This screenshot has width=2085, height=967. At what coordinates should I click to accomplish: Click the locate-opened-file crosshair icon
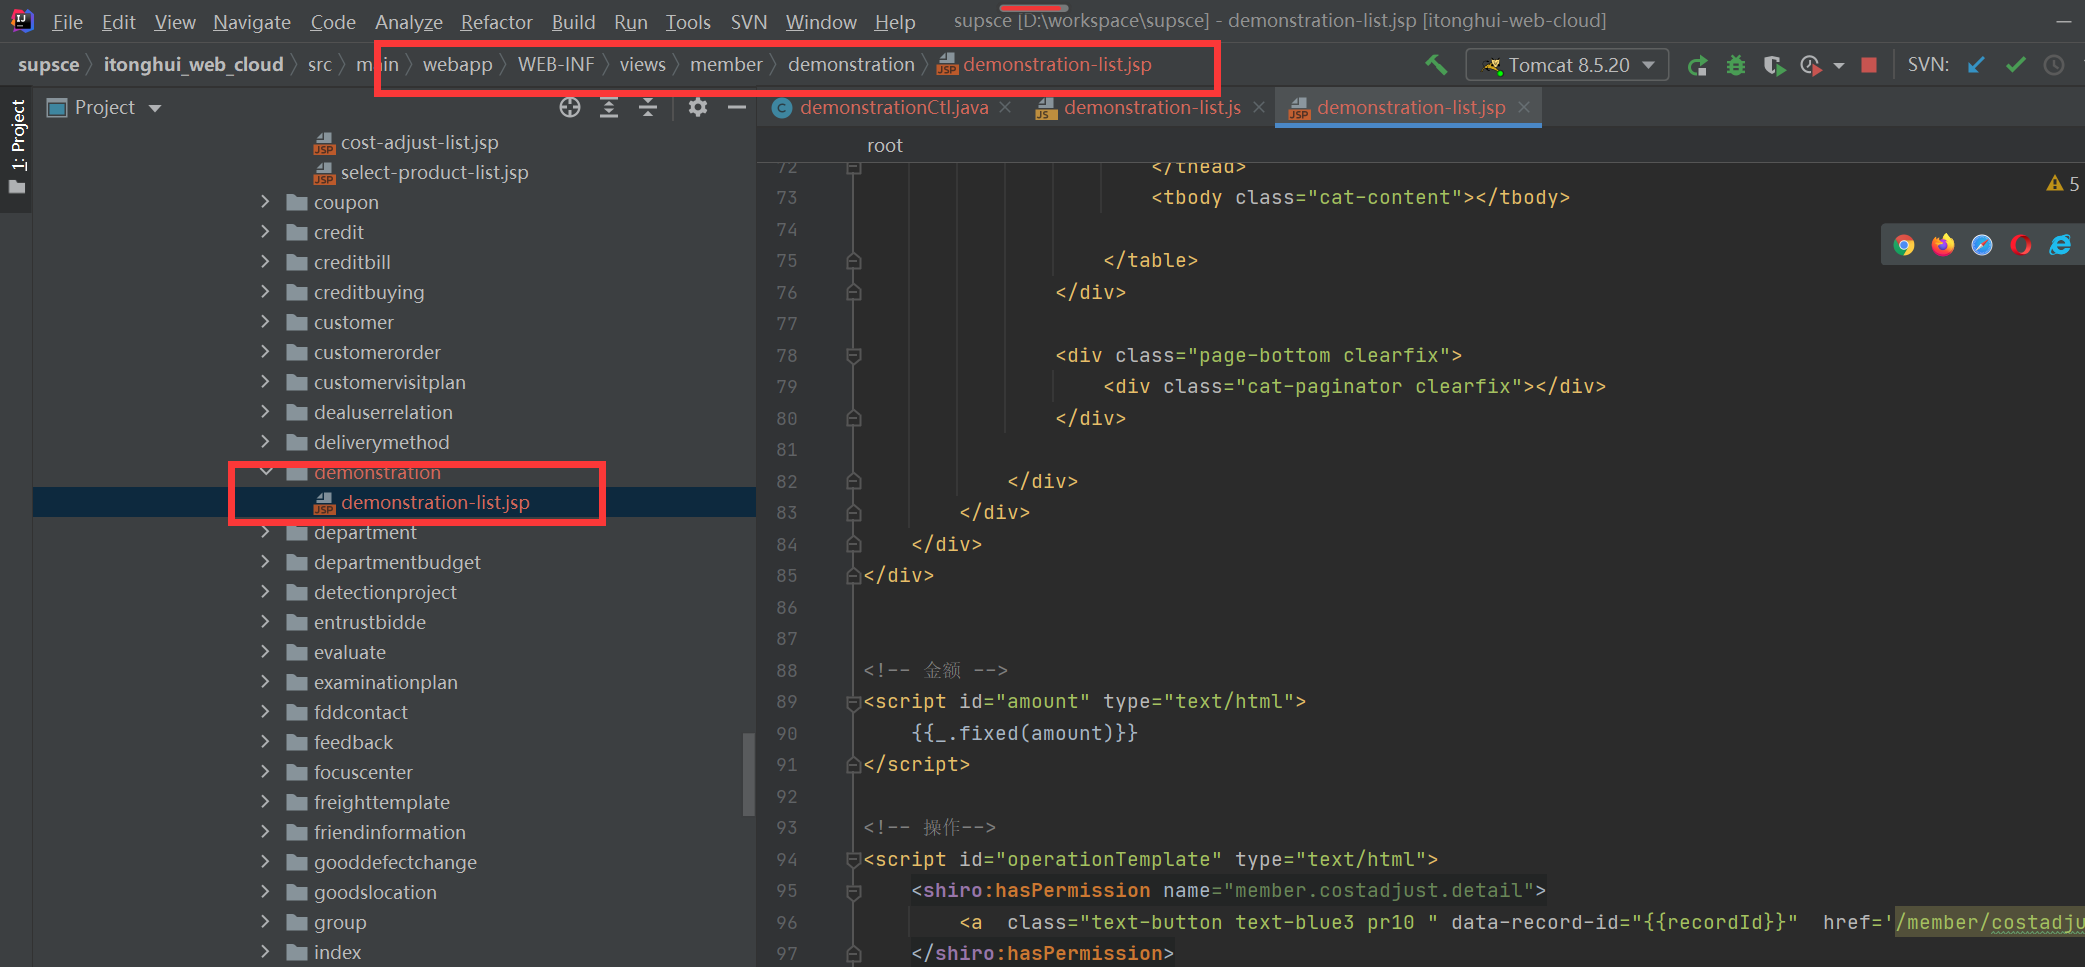(570, 107)
